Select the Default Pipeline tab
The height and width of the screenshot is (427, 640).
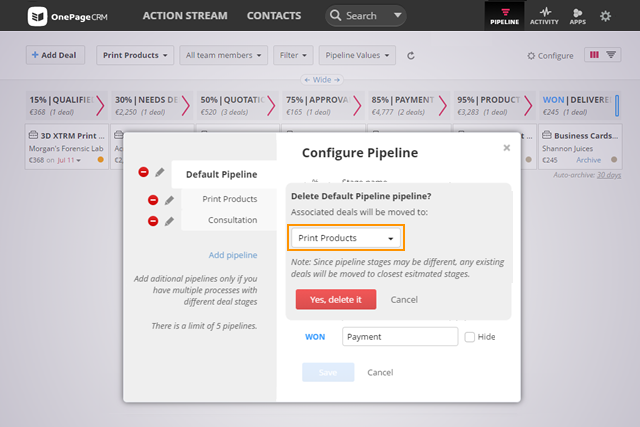click(224, 174)
